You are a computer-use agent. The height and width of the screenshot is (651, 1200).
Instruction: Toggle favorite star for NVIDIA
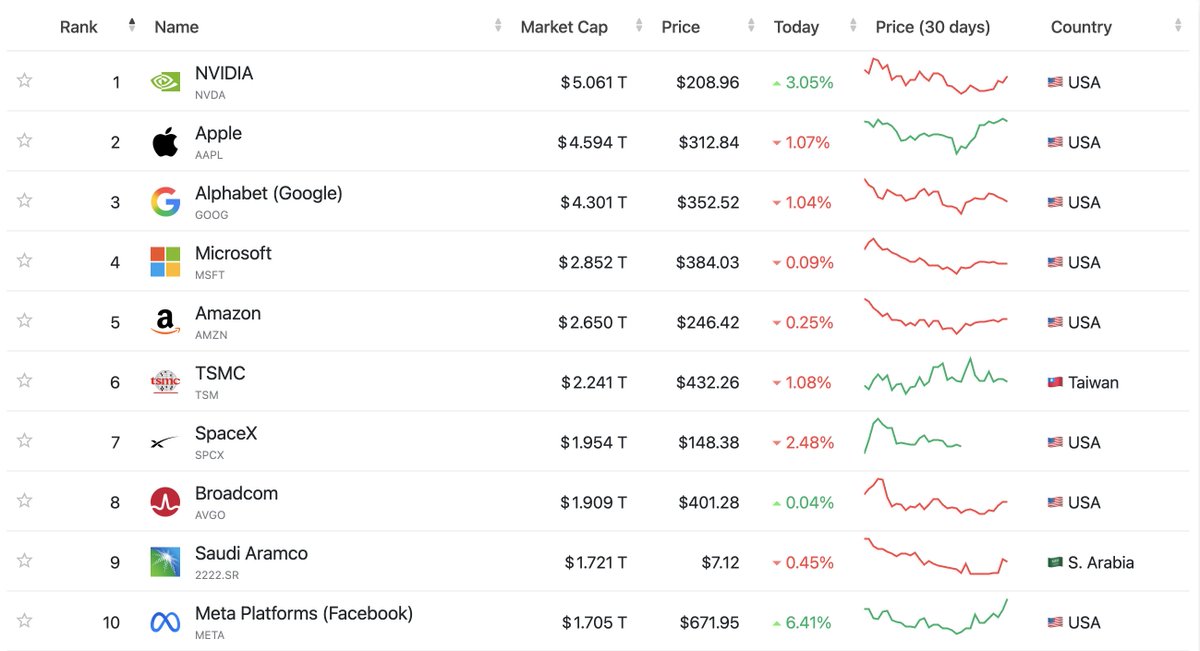click(24, 80)
